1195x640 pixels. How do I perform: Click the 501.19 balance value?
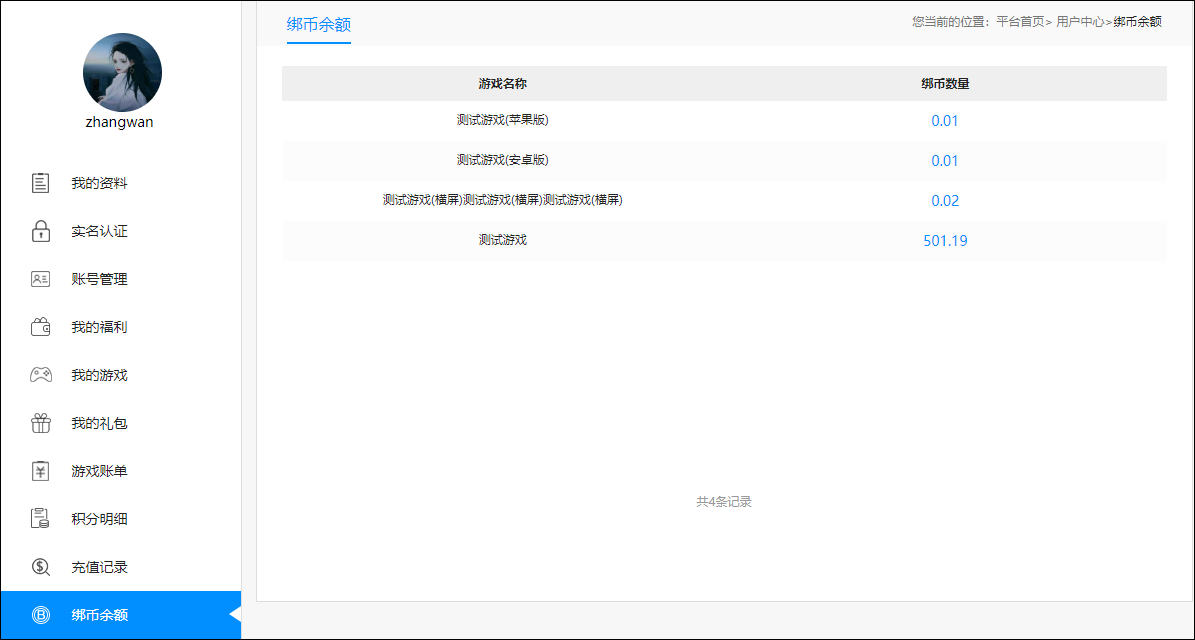945,241
